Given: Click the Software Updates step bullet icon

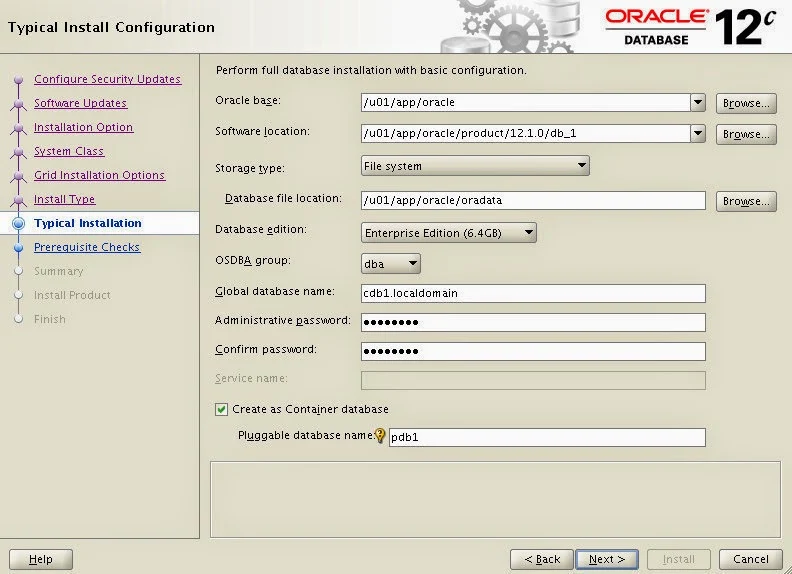Looking at the screenshot, I should tap(19, 104).
